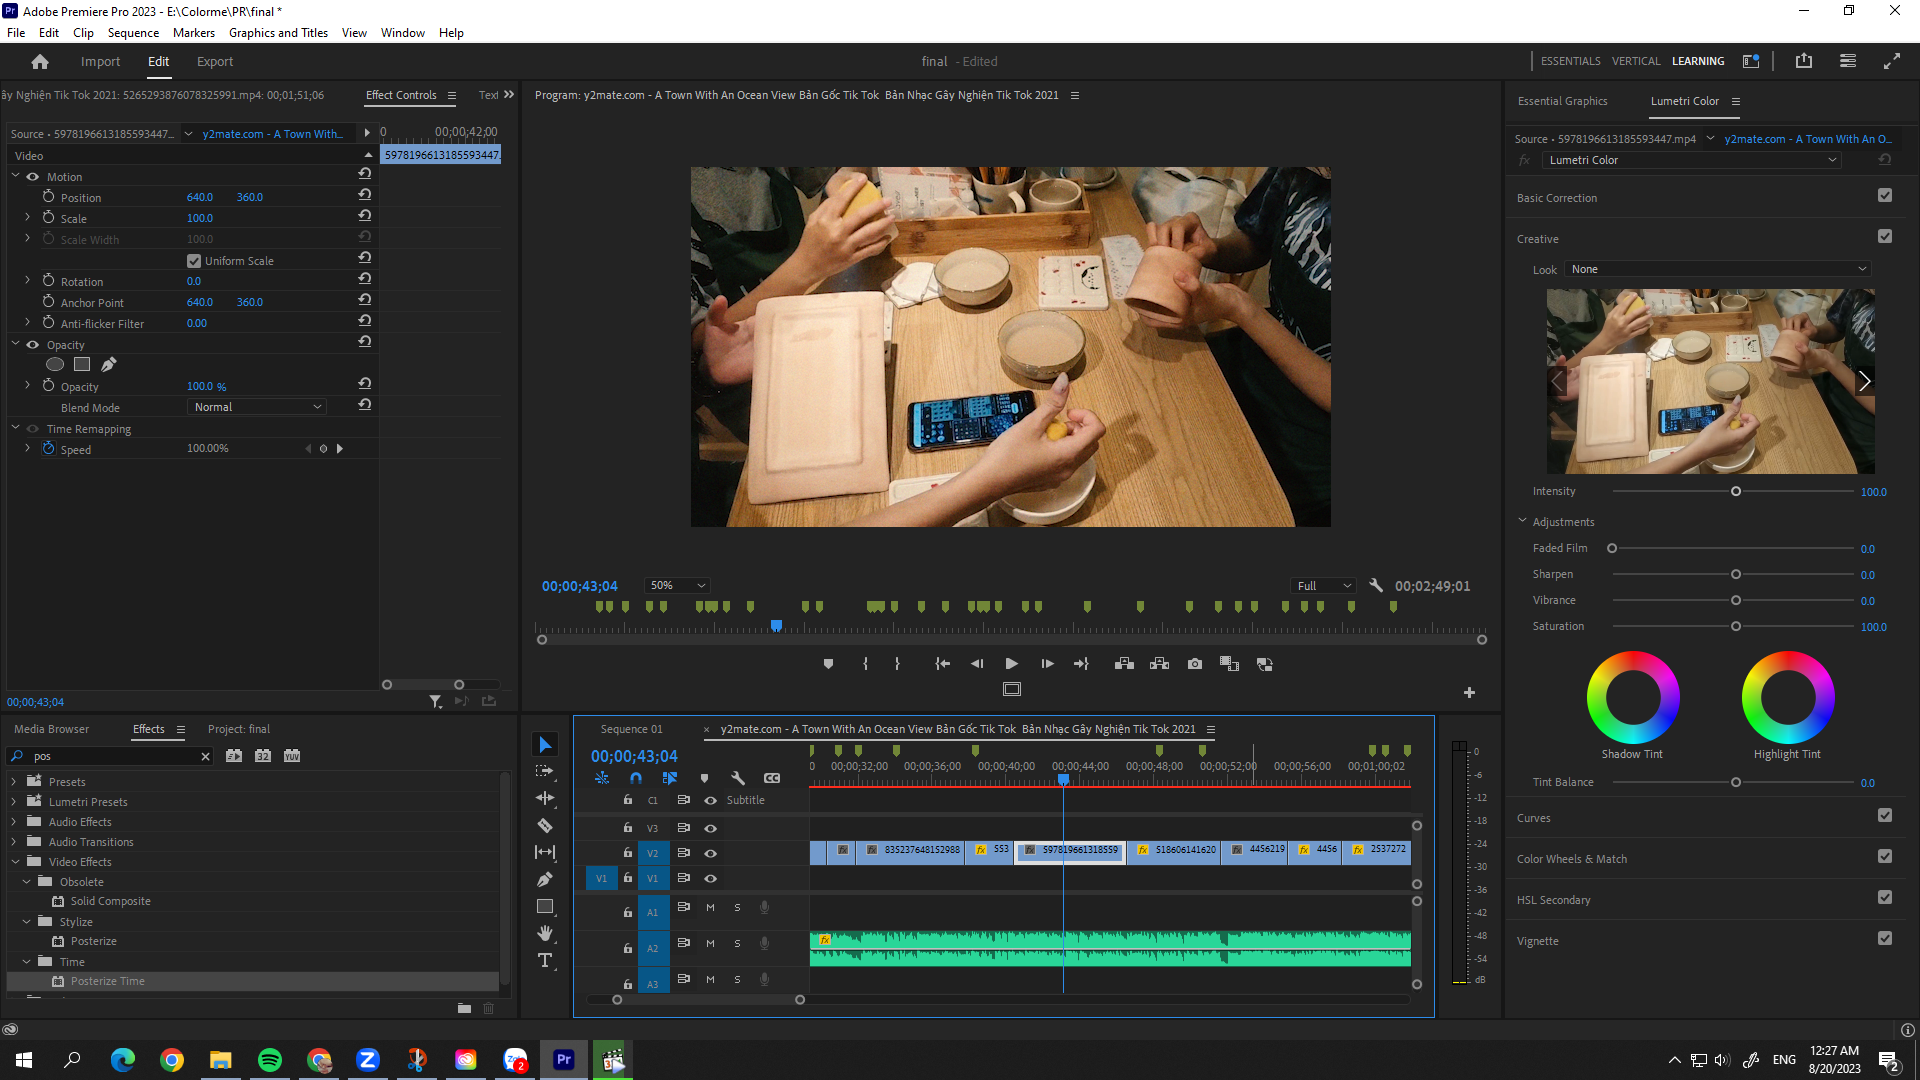Select the Hand tool
The width and height of the screenshot is (1920, 1080).
tap(545, 933)
